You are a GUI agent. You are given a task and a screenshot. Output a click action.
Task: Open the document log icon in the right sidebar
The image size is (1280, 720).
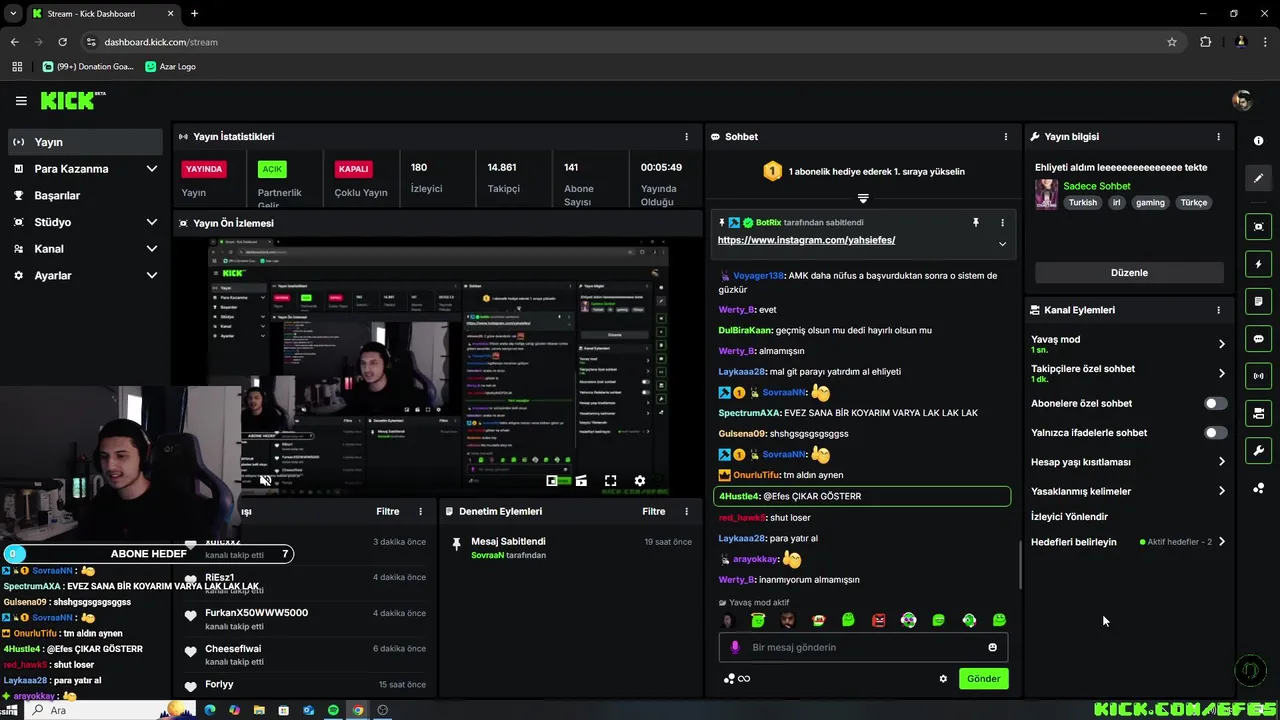point(1258,301)
